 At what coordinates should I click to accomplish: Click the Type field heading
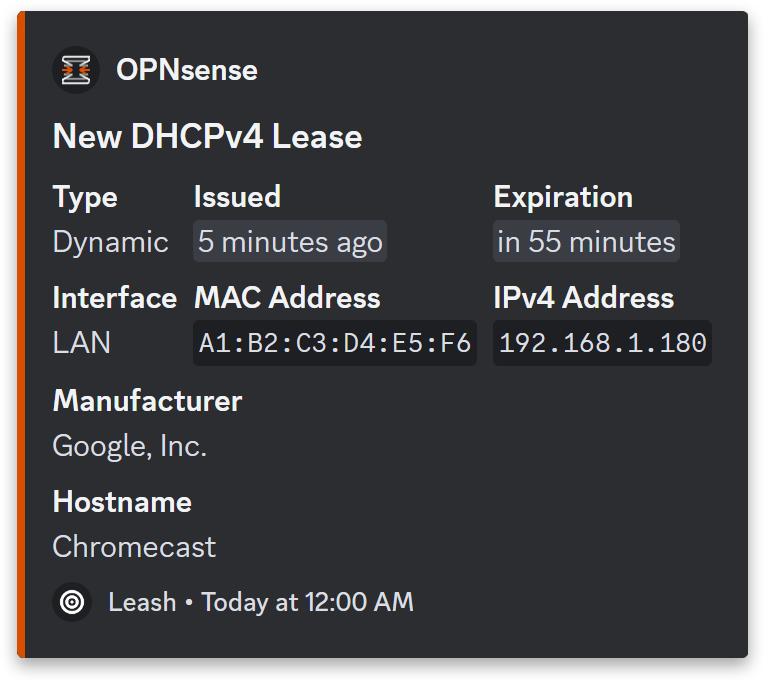(x=85, y=198)
